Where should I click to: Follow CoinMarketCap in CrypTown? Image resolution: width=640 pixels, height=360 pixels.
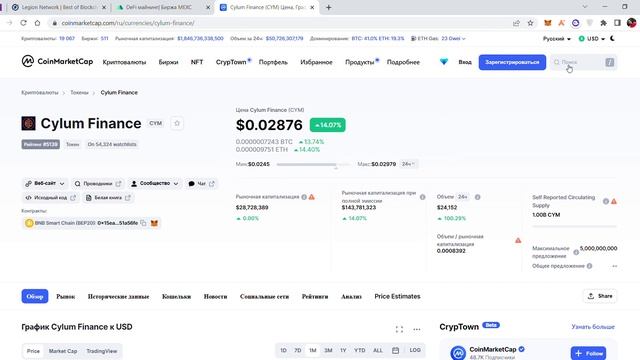coord(588,353)
